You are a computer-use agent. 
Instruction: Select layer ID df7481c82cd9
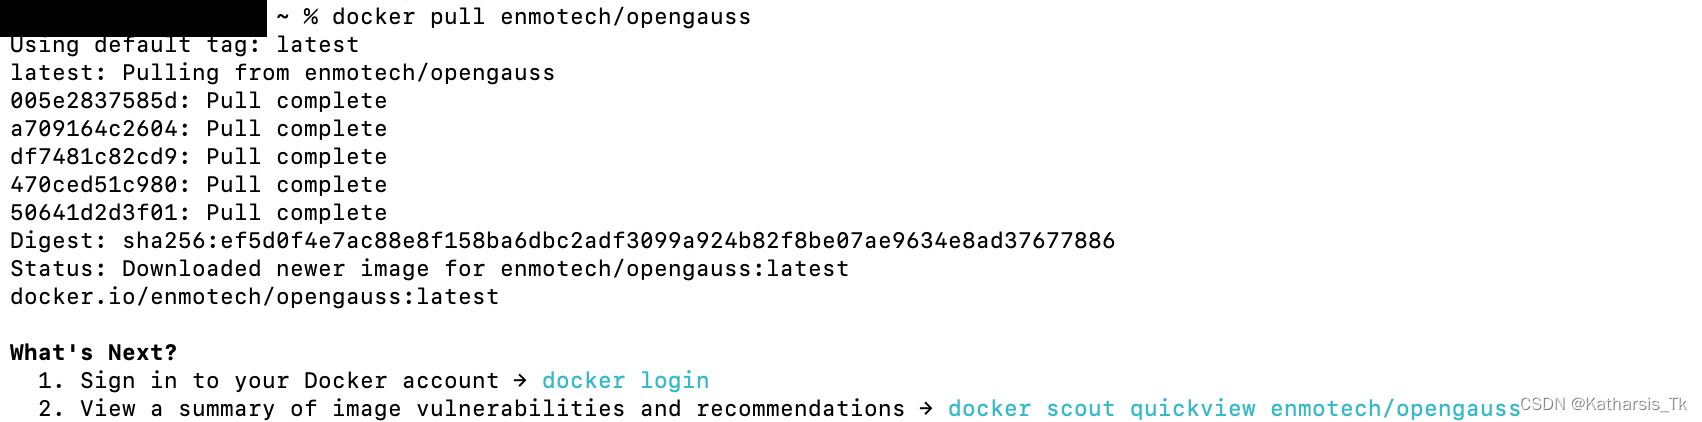[x=95, y=157]
